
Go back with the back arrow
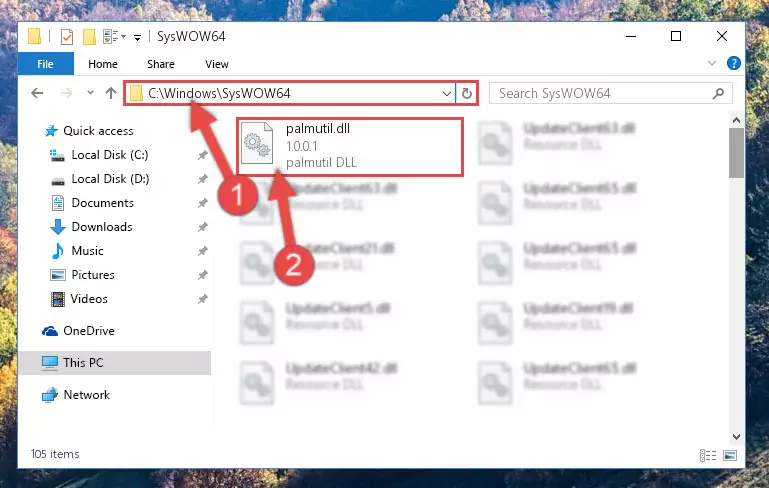tap(37, 93)
